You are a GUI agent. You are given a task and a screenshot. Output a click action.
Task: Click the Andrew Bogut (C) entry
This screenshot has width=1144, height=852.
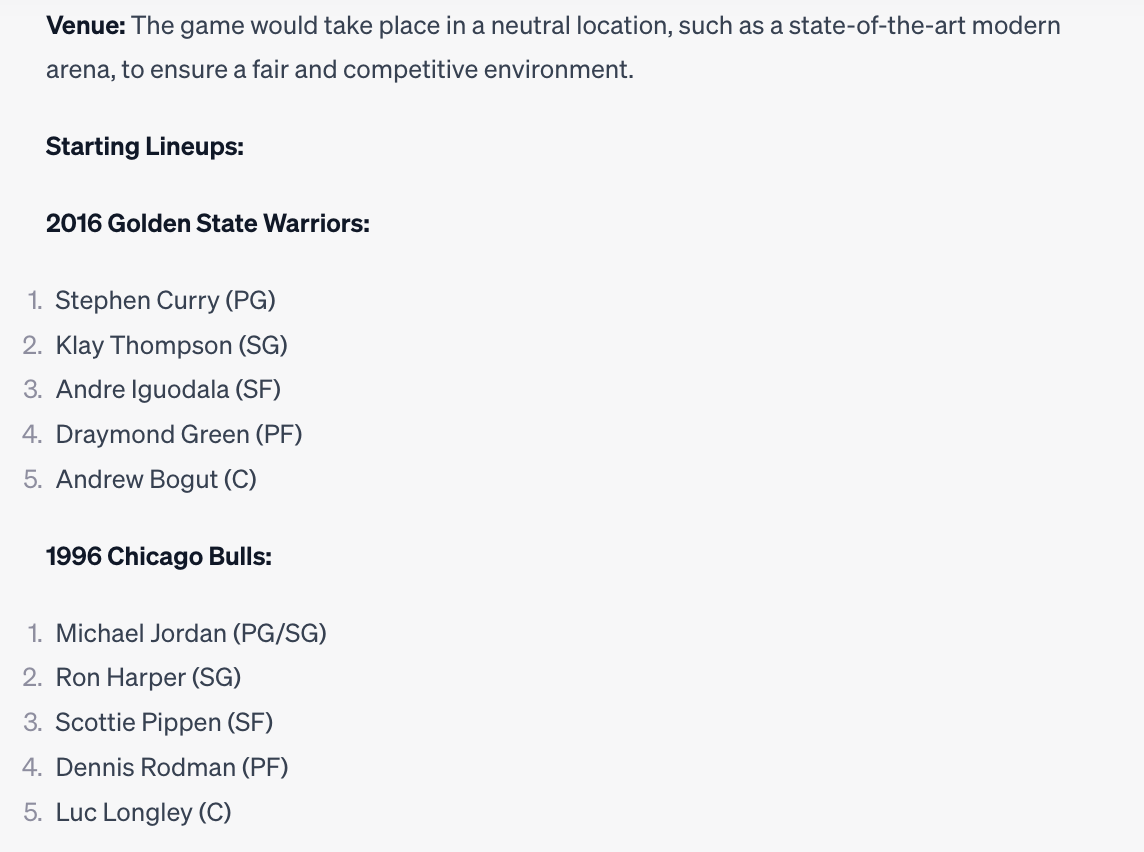(156, 479)
